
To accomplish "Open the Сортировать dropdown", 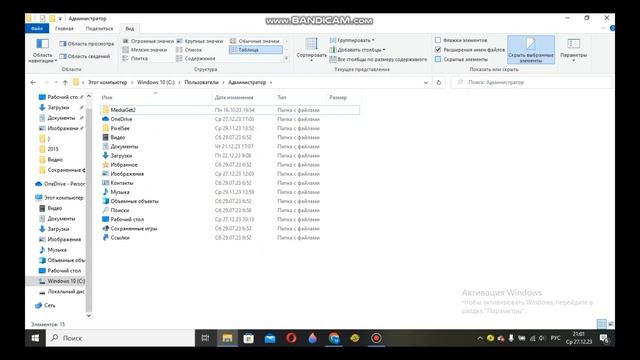I will (311, 50).
